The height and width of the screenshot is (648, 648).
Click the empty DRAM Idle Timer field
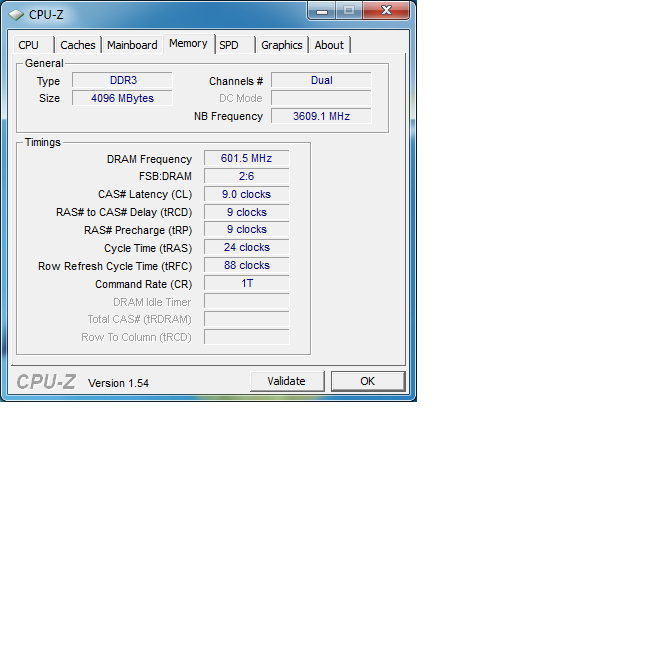click(247, 301)
